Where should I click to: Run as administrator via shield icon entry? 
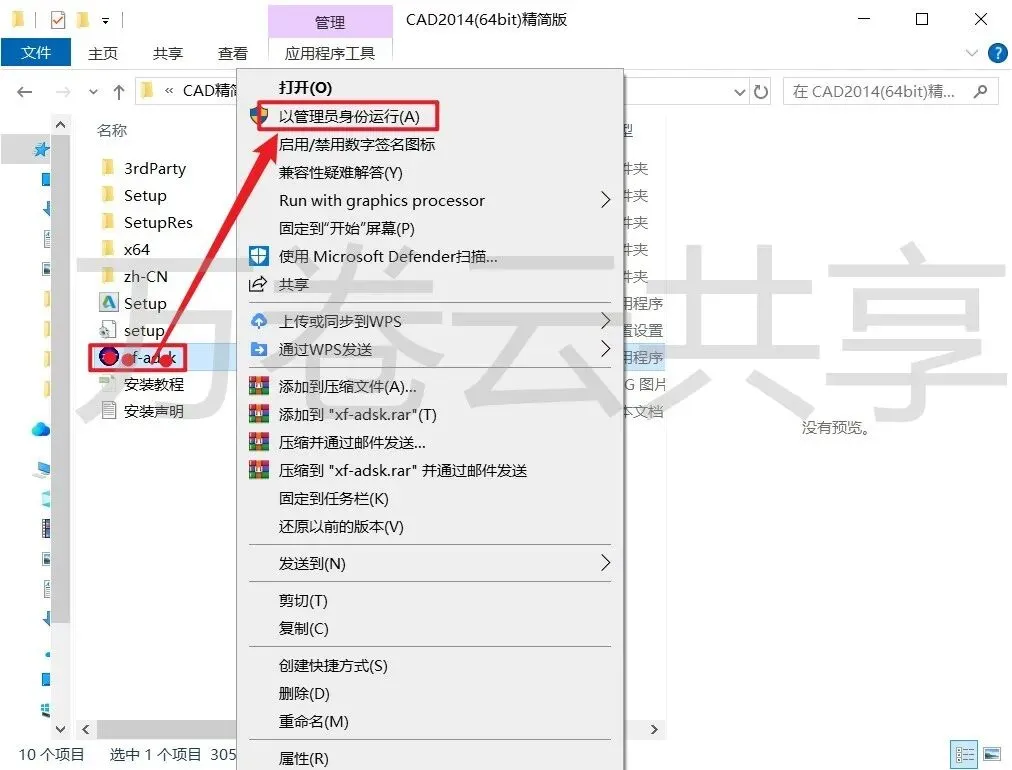(x=349, y=116)
